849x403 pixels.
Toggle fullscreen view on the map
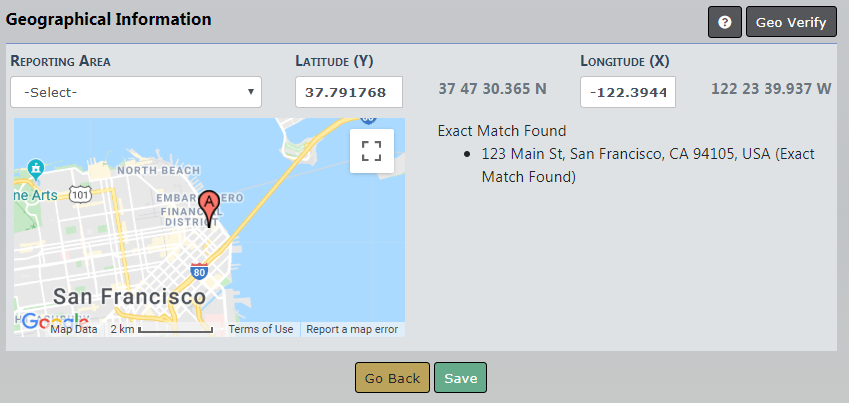371,151
